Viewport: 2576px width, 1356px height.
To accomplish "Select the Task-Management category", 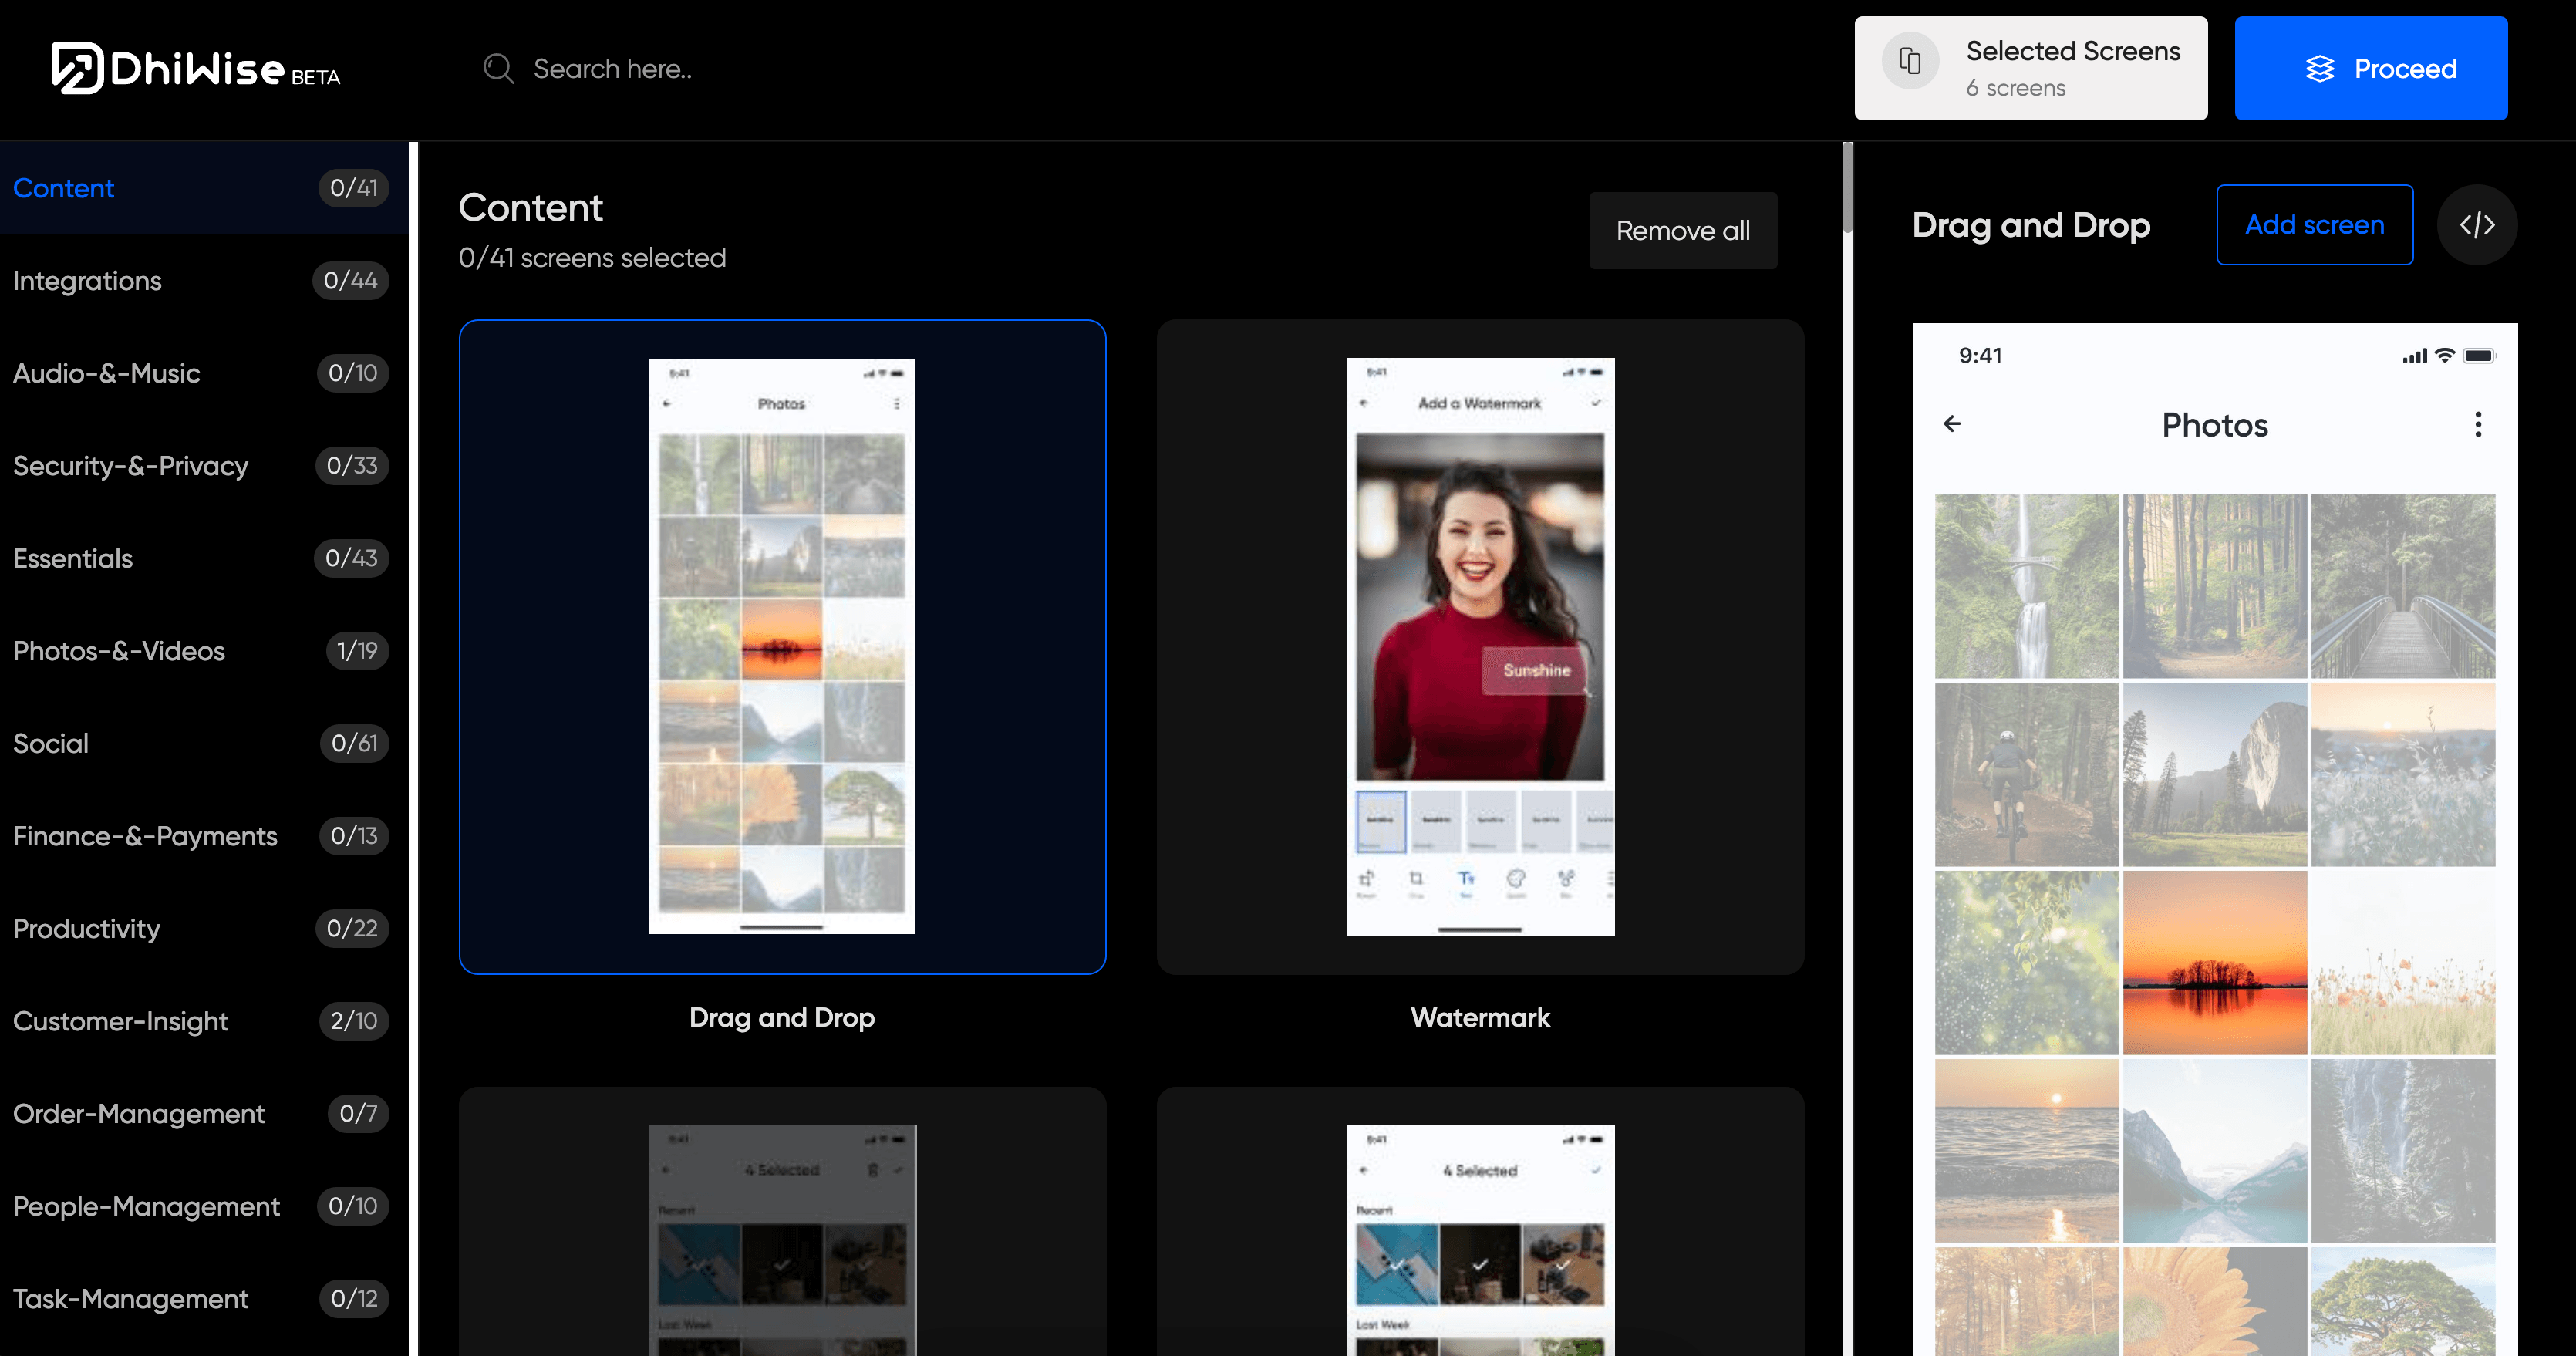I will coord(204,1298).
